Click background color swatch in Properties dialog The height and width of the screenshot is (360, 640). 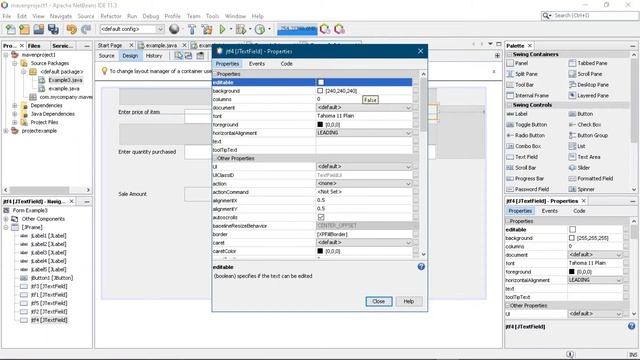(320, 91)
